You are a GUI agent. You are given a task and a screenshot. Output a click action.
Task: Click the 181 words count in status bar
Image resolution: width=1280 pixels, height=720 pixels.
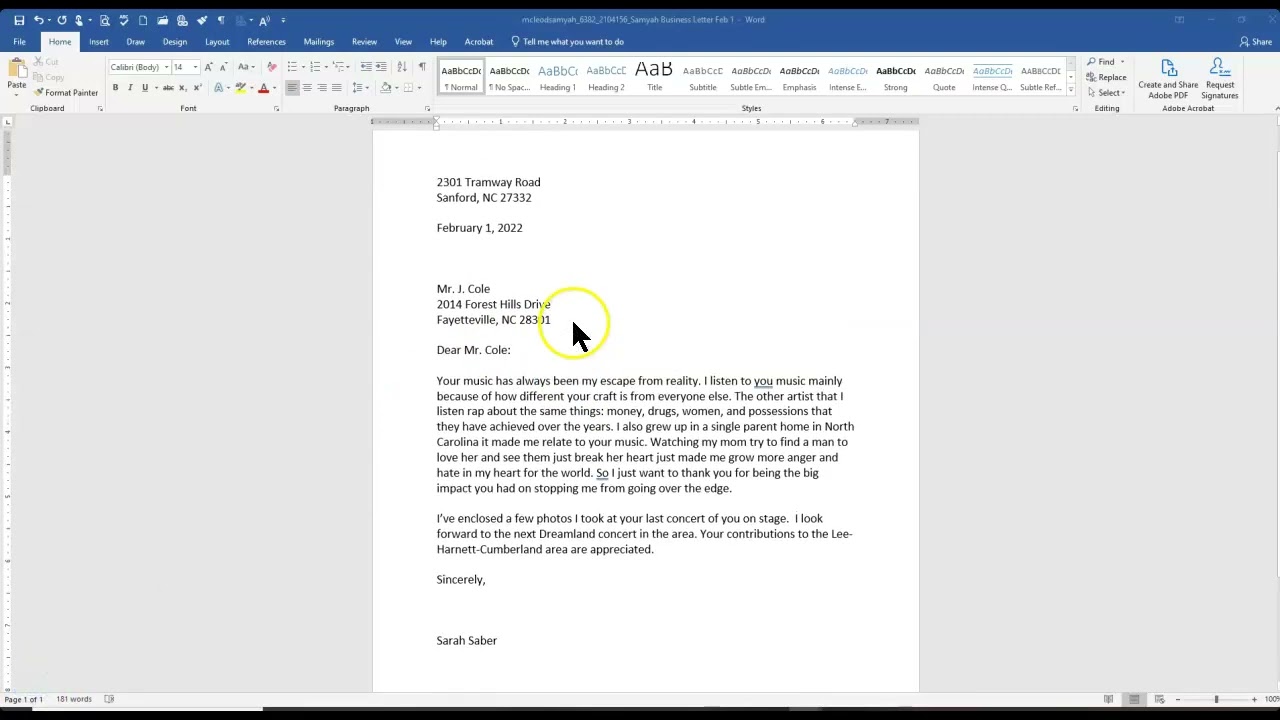[x=74, y=699]
